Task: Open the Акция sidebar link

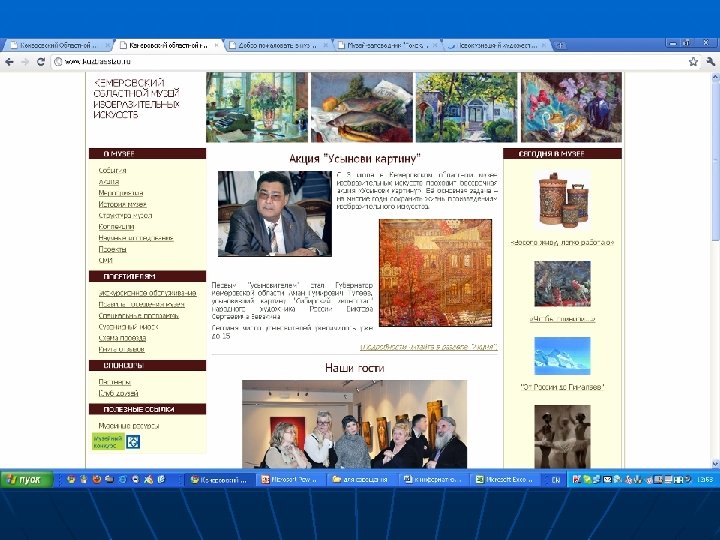Action: point(108,182)
